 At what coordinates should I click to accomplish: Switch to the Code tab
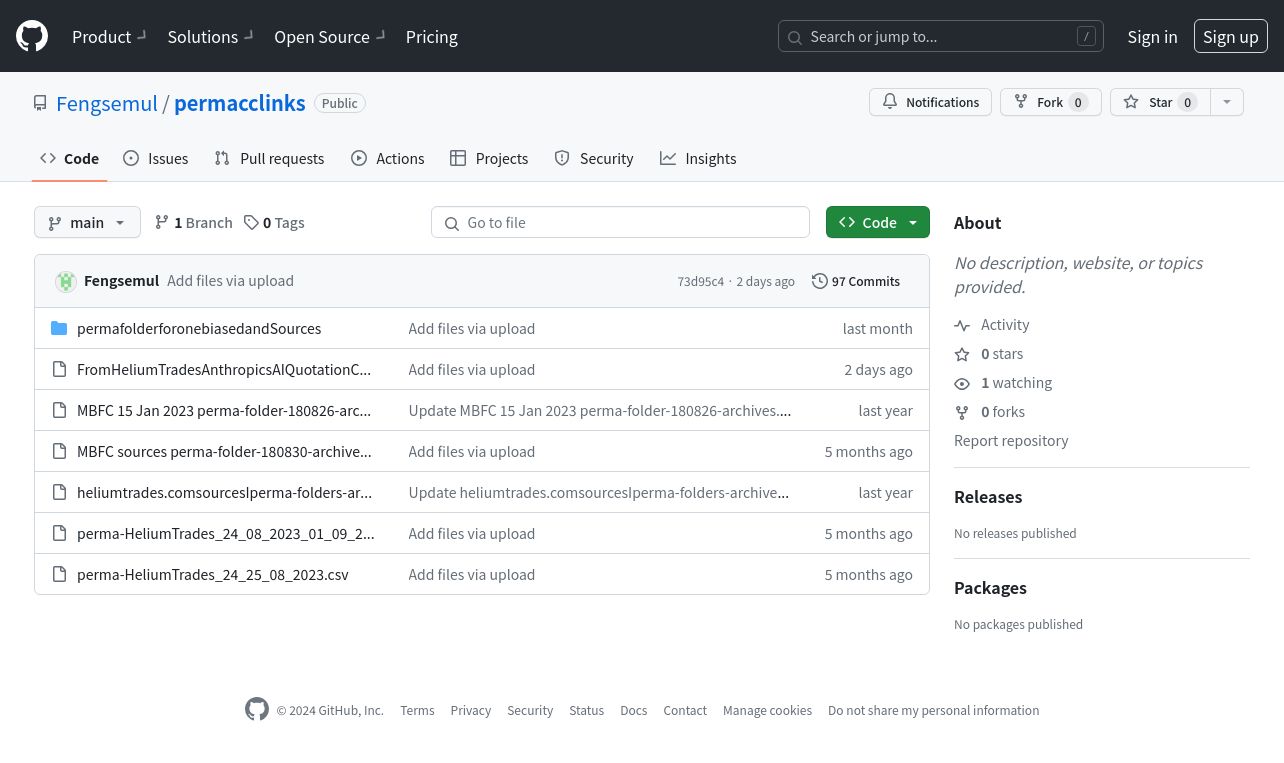click(69, 158)
